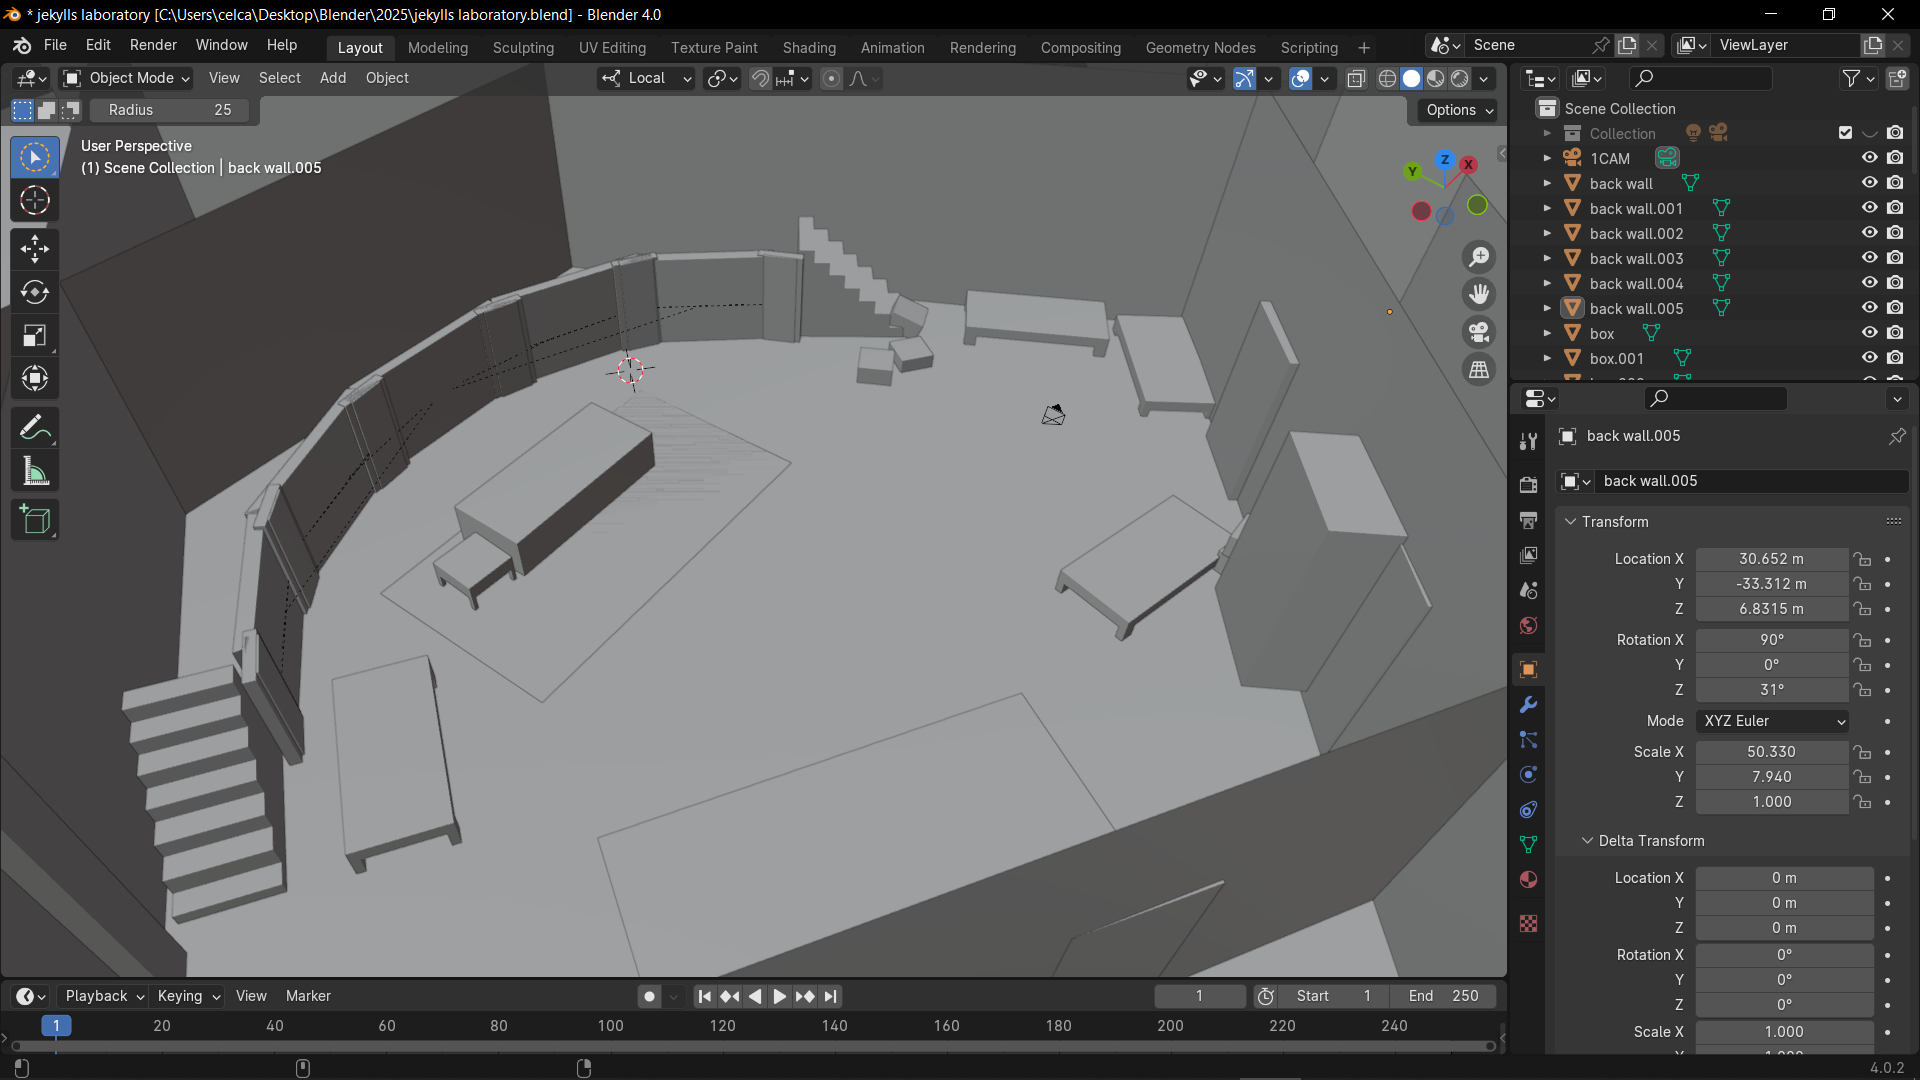Select the Move tool in toolbar

(35, 248)
